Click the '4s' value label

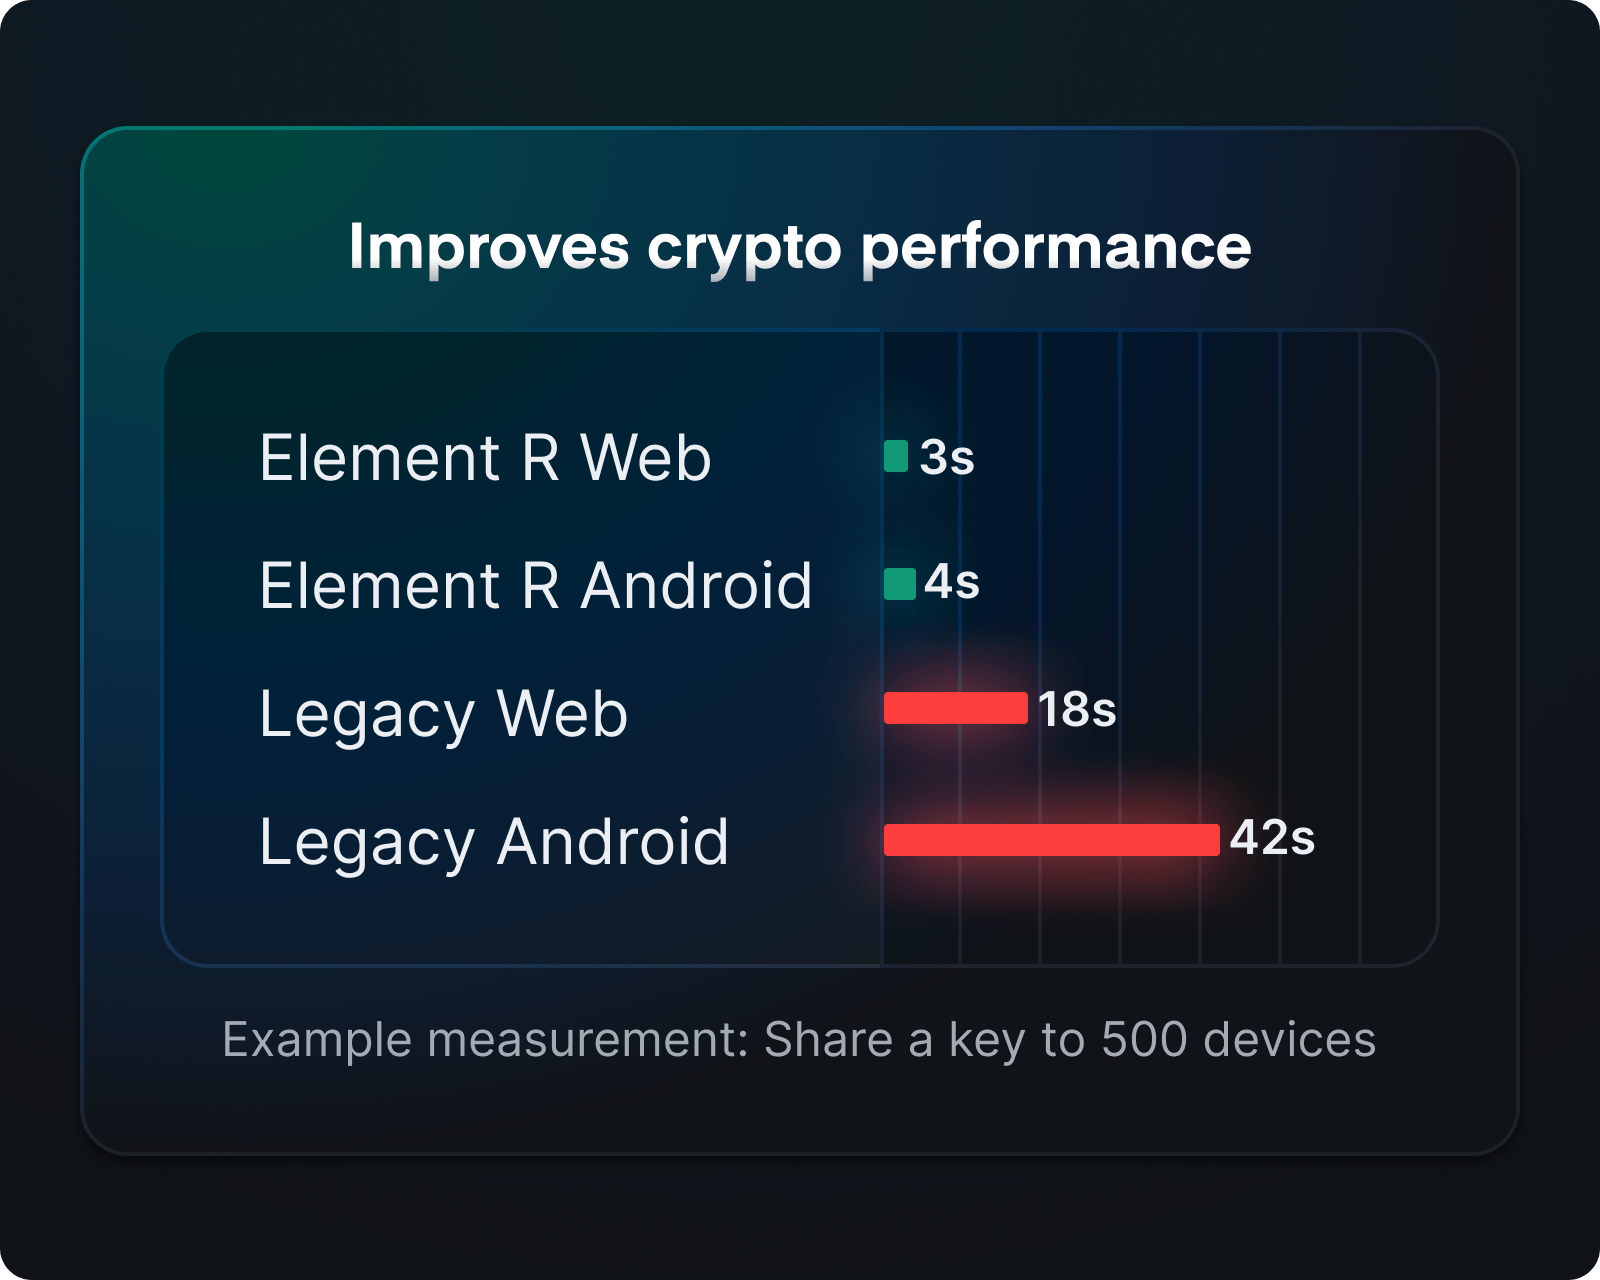pyautogui.click(x=952, y=582)
